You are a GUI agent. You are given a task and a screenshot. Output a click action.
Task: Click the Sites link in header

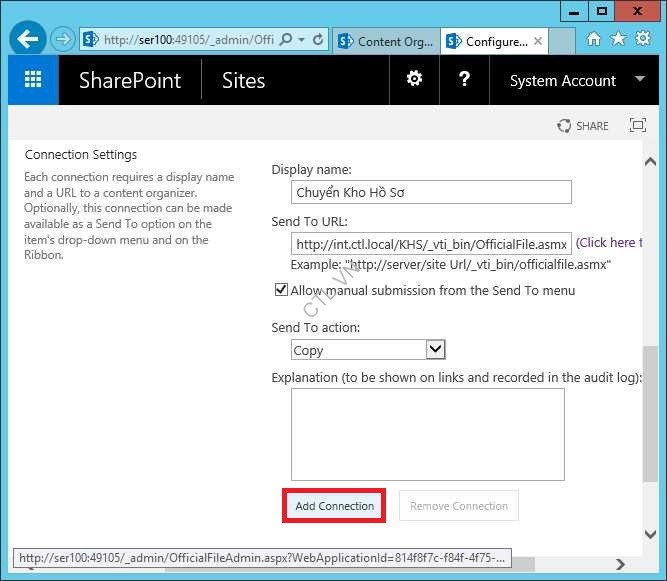click(244, 81)
